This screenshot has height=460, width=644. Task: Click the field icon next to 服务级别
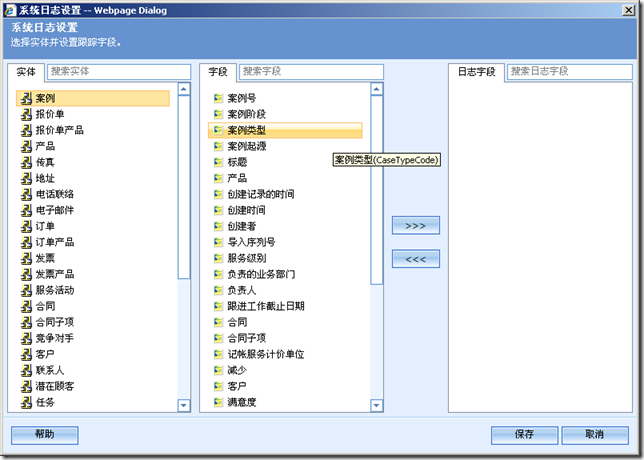pos(218,258)
